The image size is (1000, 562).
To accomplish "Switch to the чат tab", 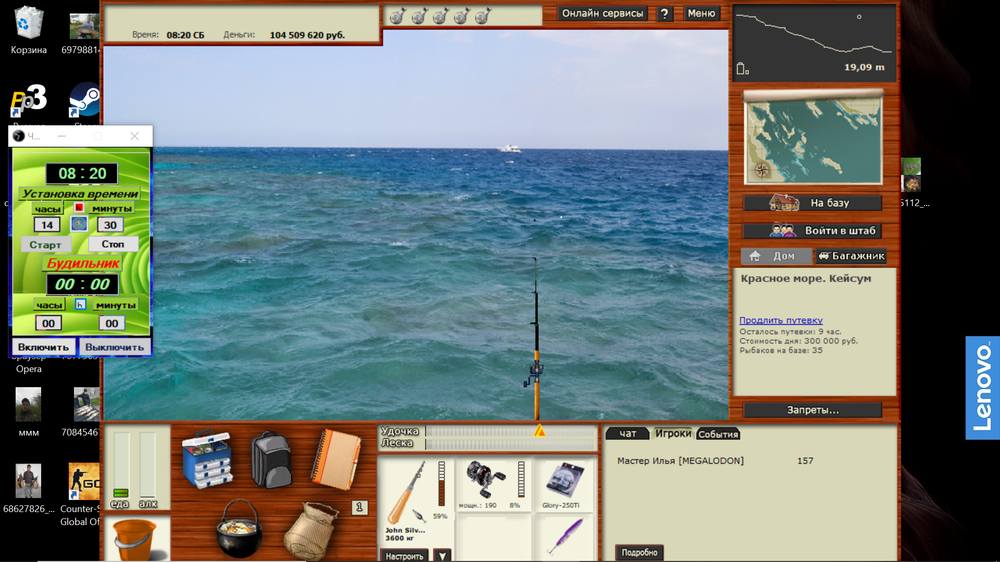I will tap(628, 434).
